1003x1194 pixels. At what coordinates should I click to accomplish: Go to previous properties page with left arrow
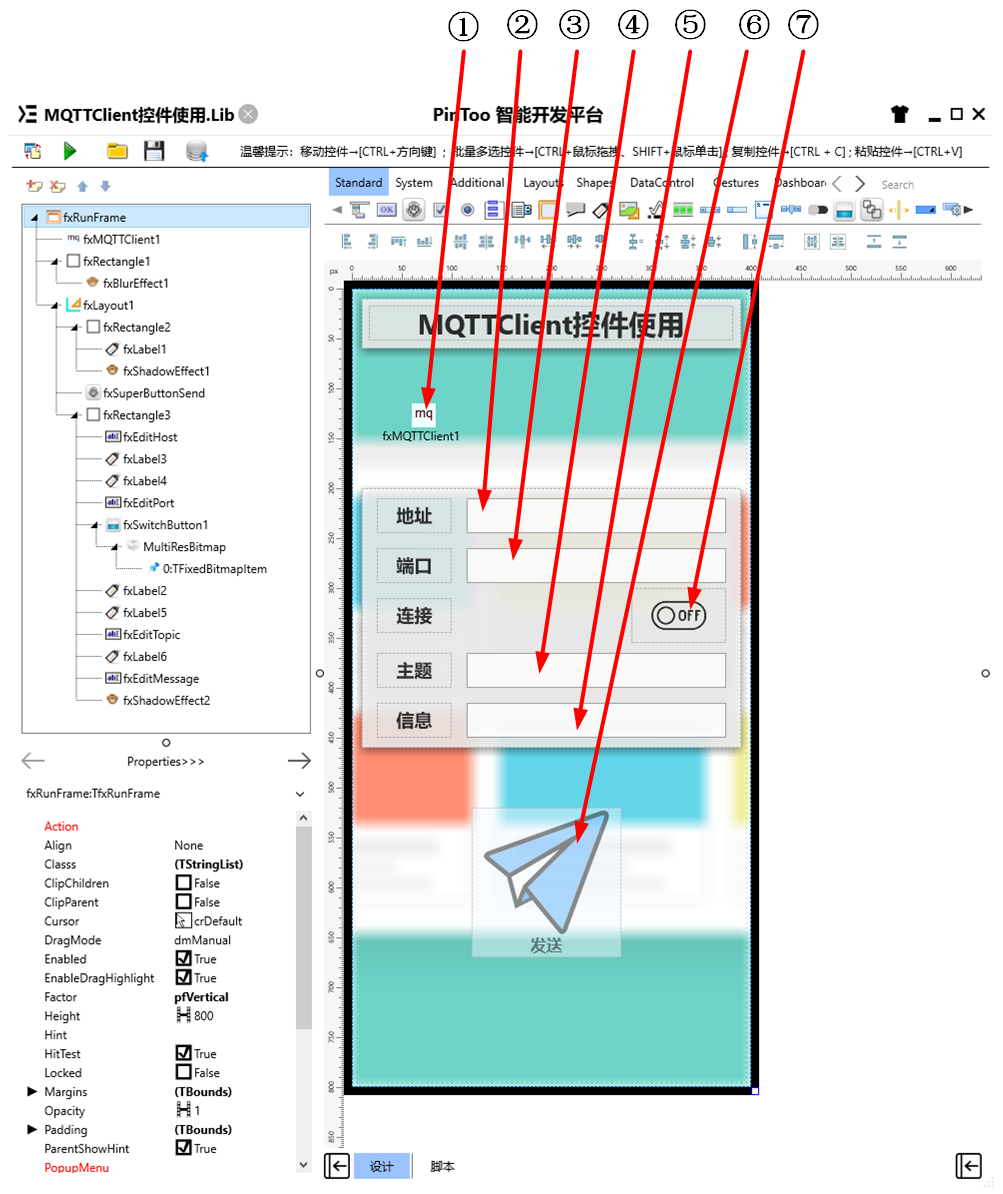(x=33, y=761)
